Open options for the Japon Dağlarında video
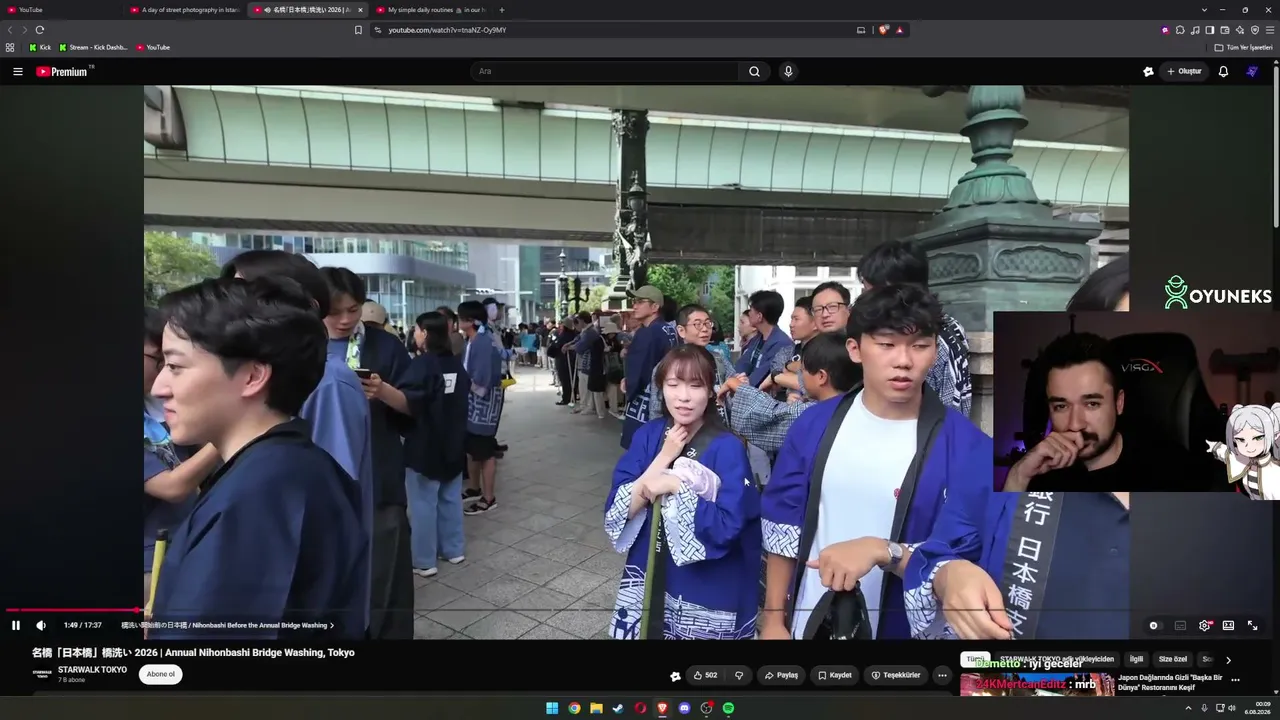1280x720 pixels. coord(1235,680)
